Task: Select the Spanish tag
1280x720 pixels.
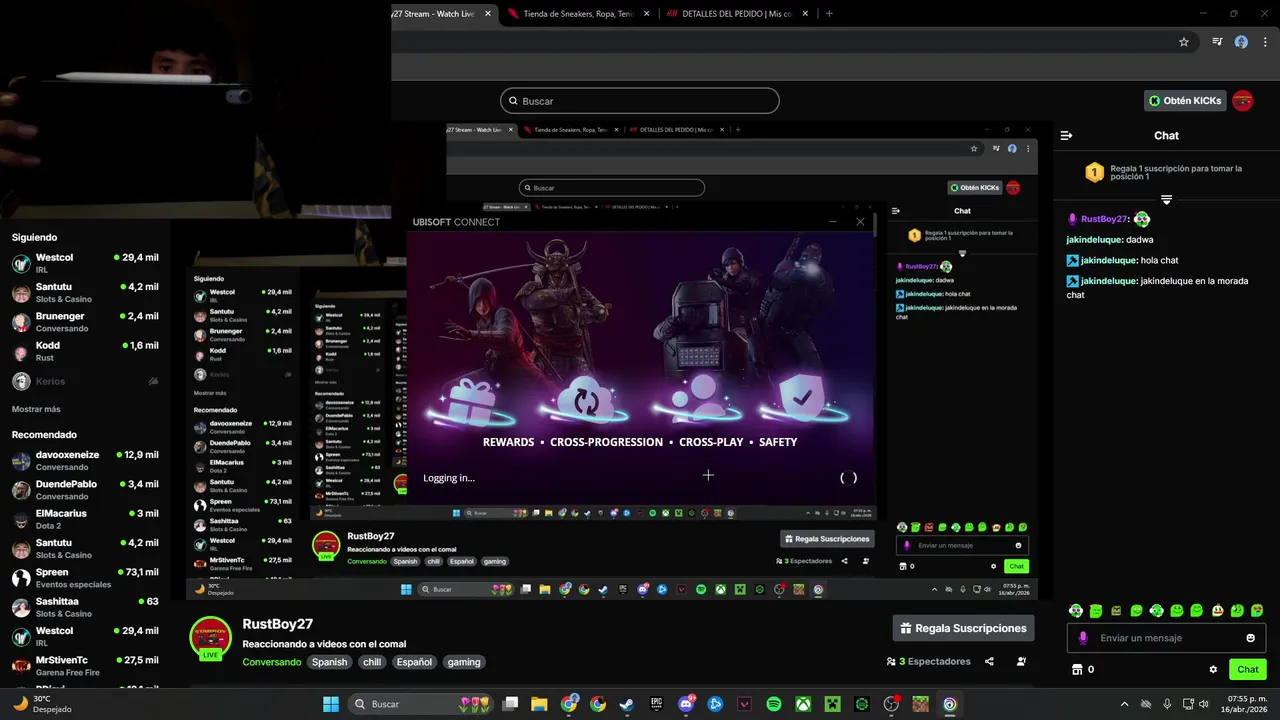Action: coord(329,662)
